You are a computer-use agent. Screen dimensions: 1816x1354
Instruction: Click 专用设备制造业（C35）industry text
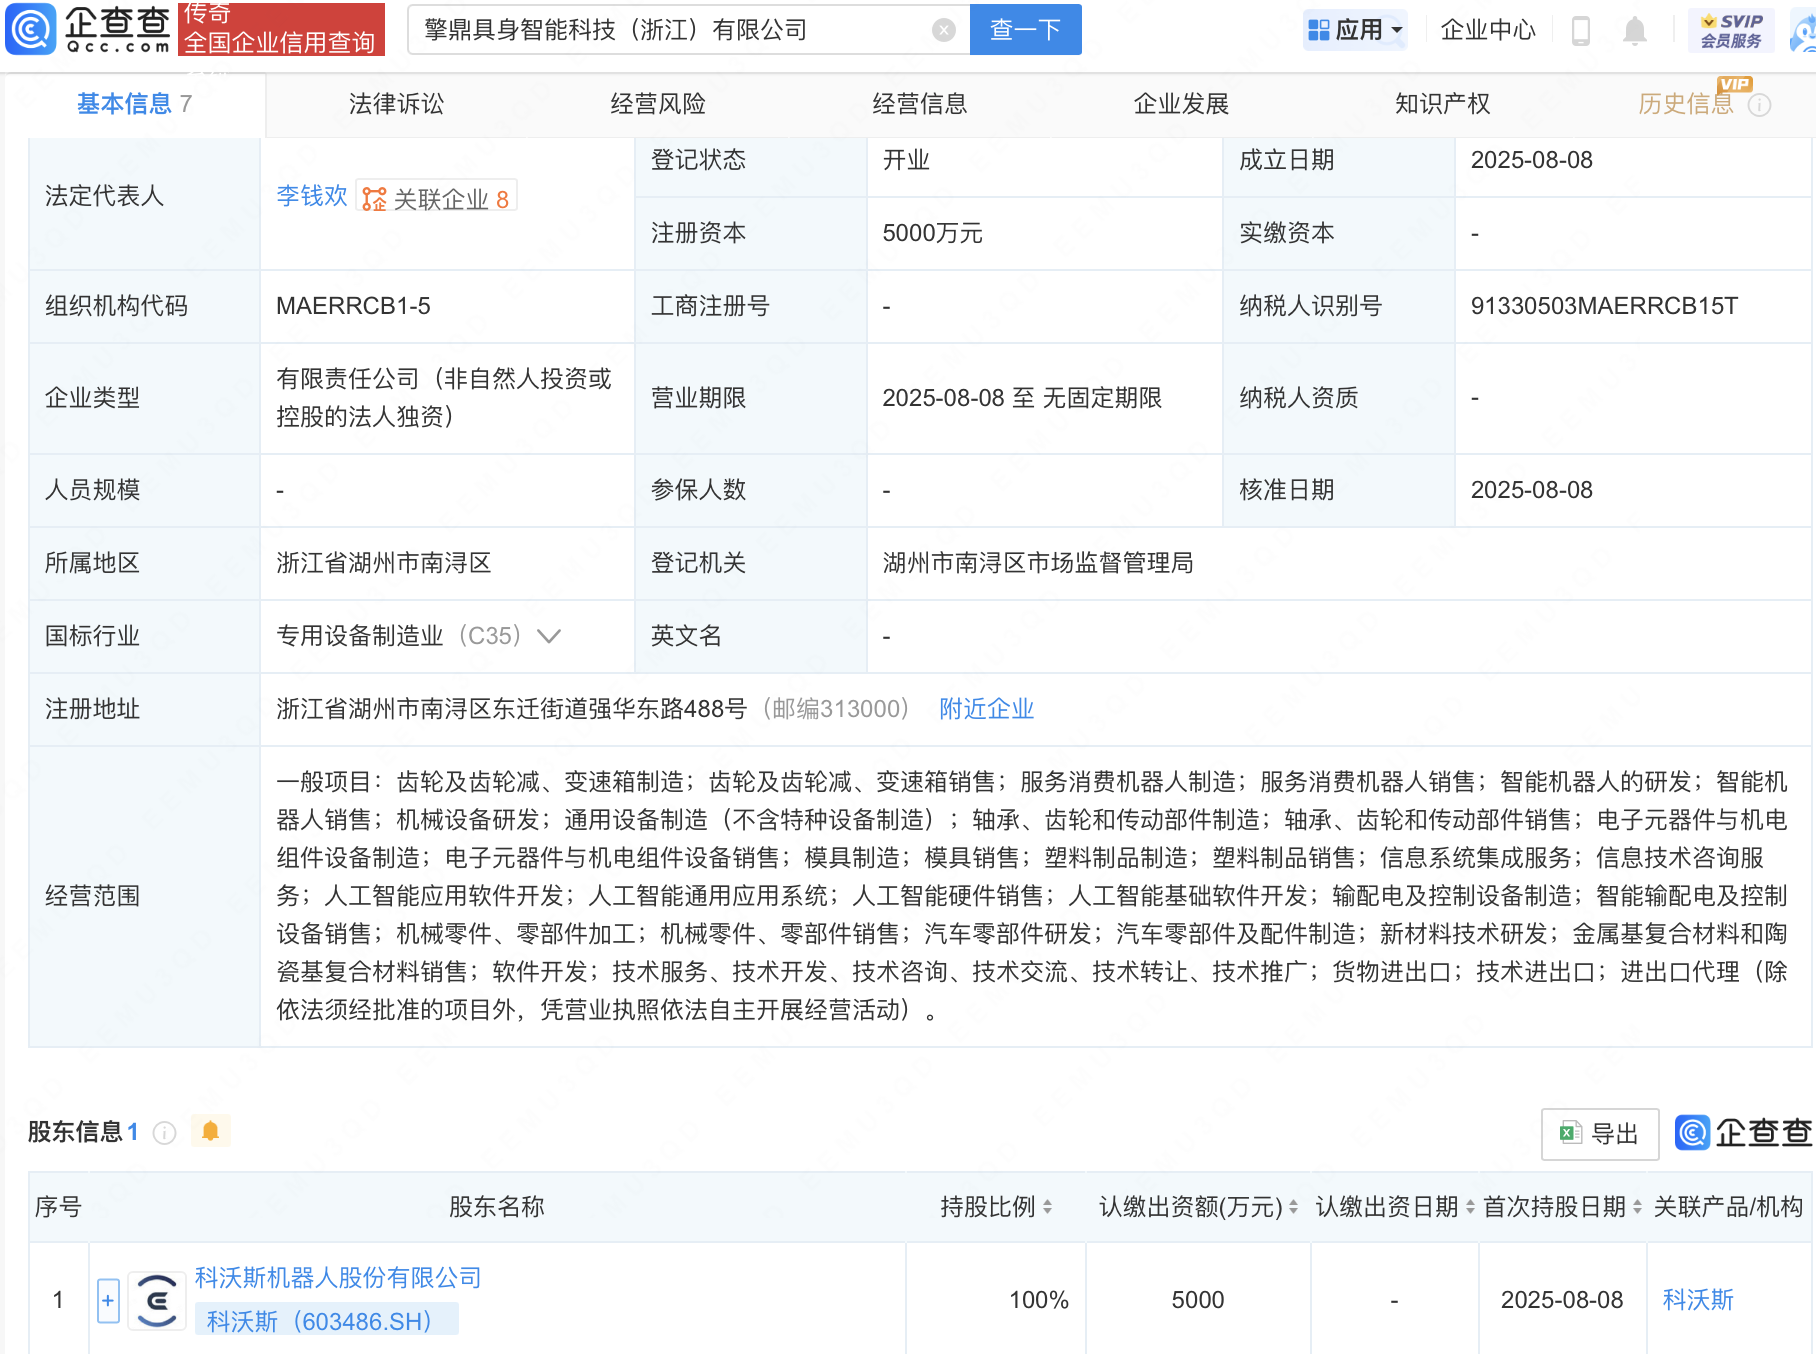pos(399,636)
